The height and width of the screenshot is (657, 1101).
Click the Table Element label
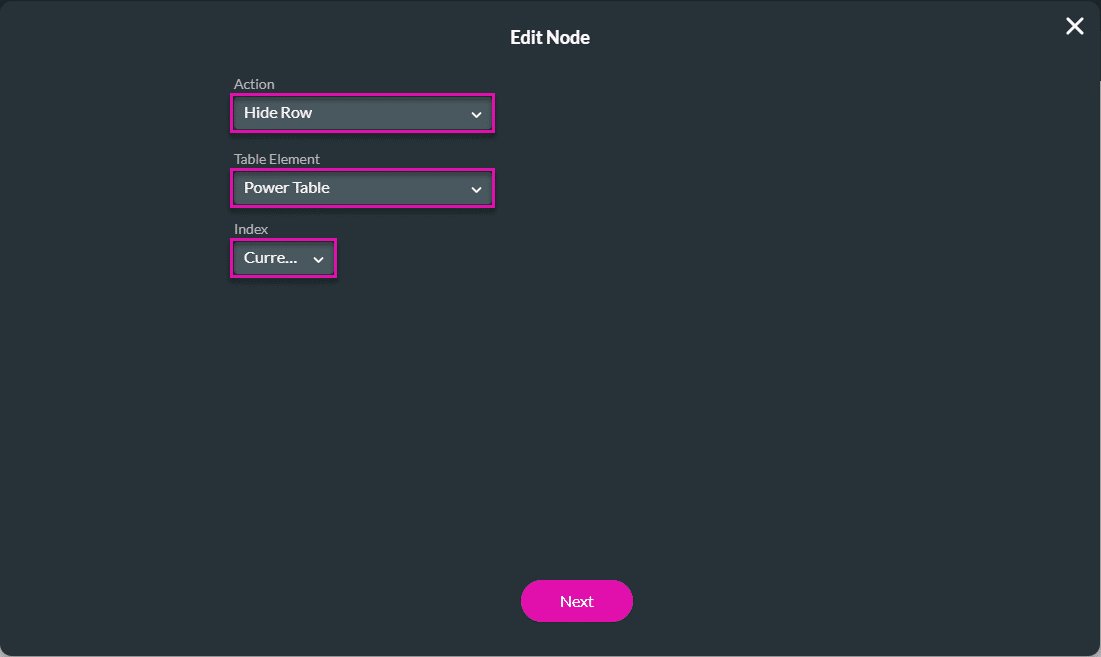click(277, 159)
